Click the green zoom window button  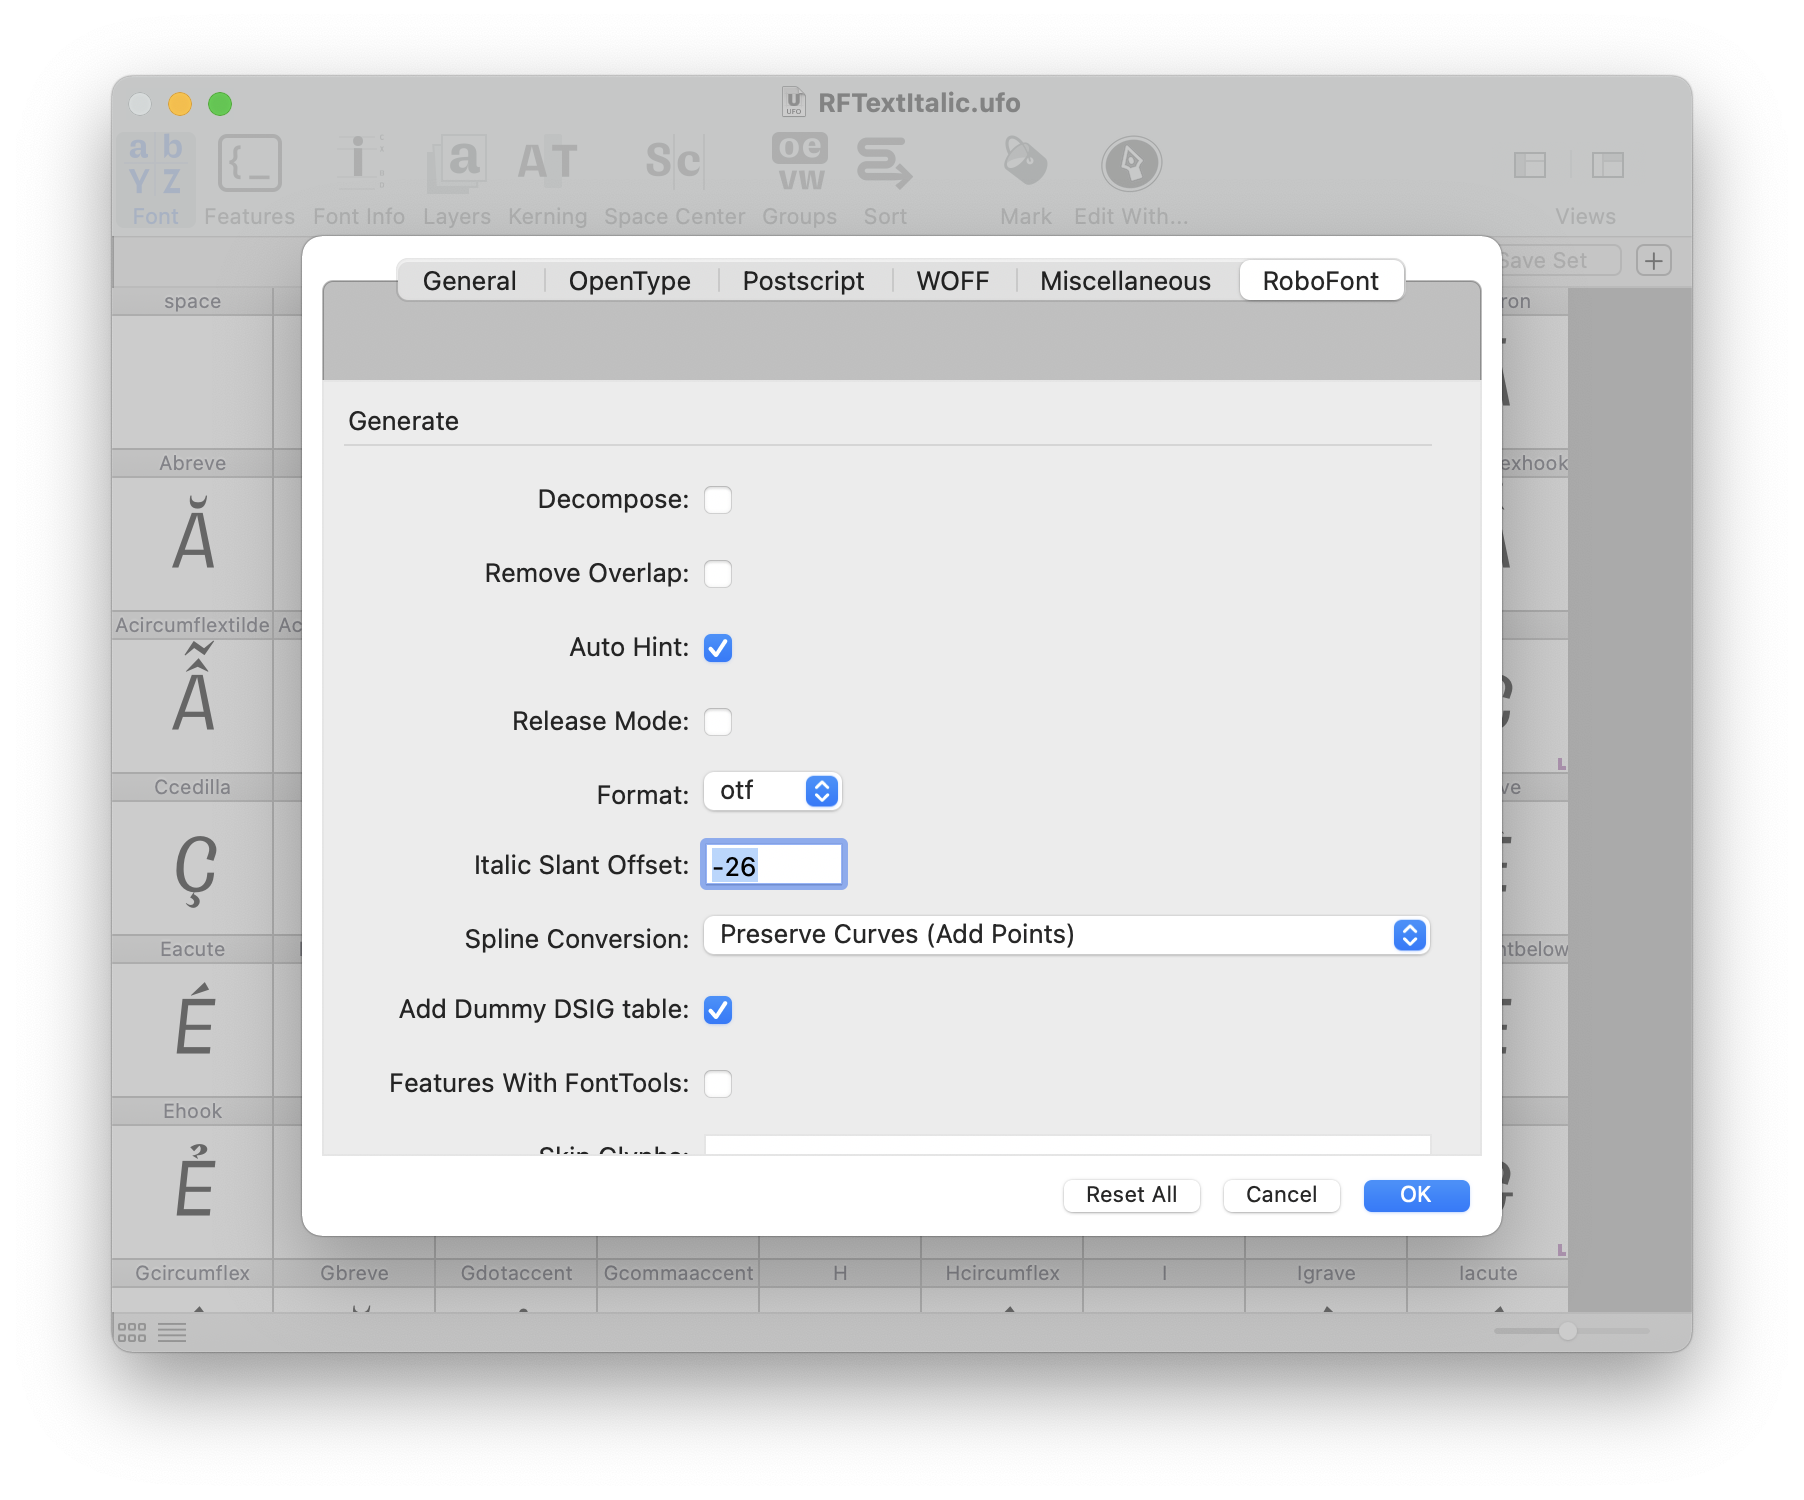coord(220,104)
